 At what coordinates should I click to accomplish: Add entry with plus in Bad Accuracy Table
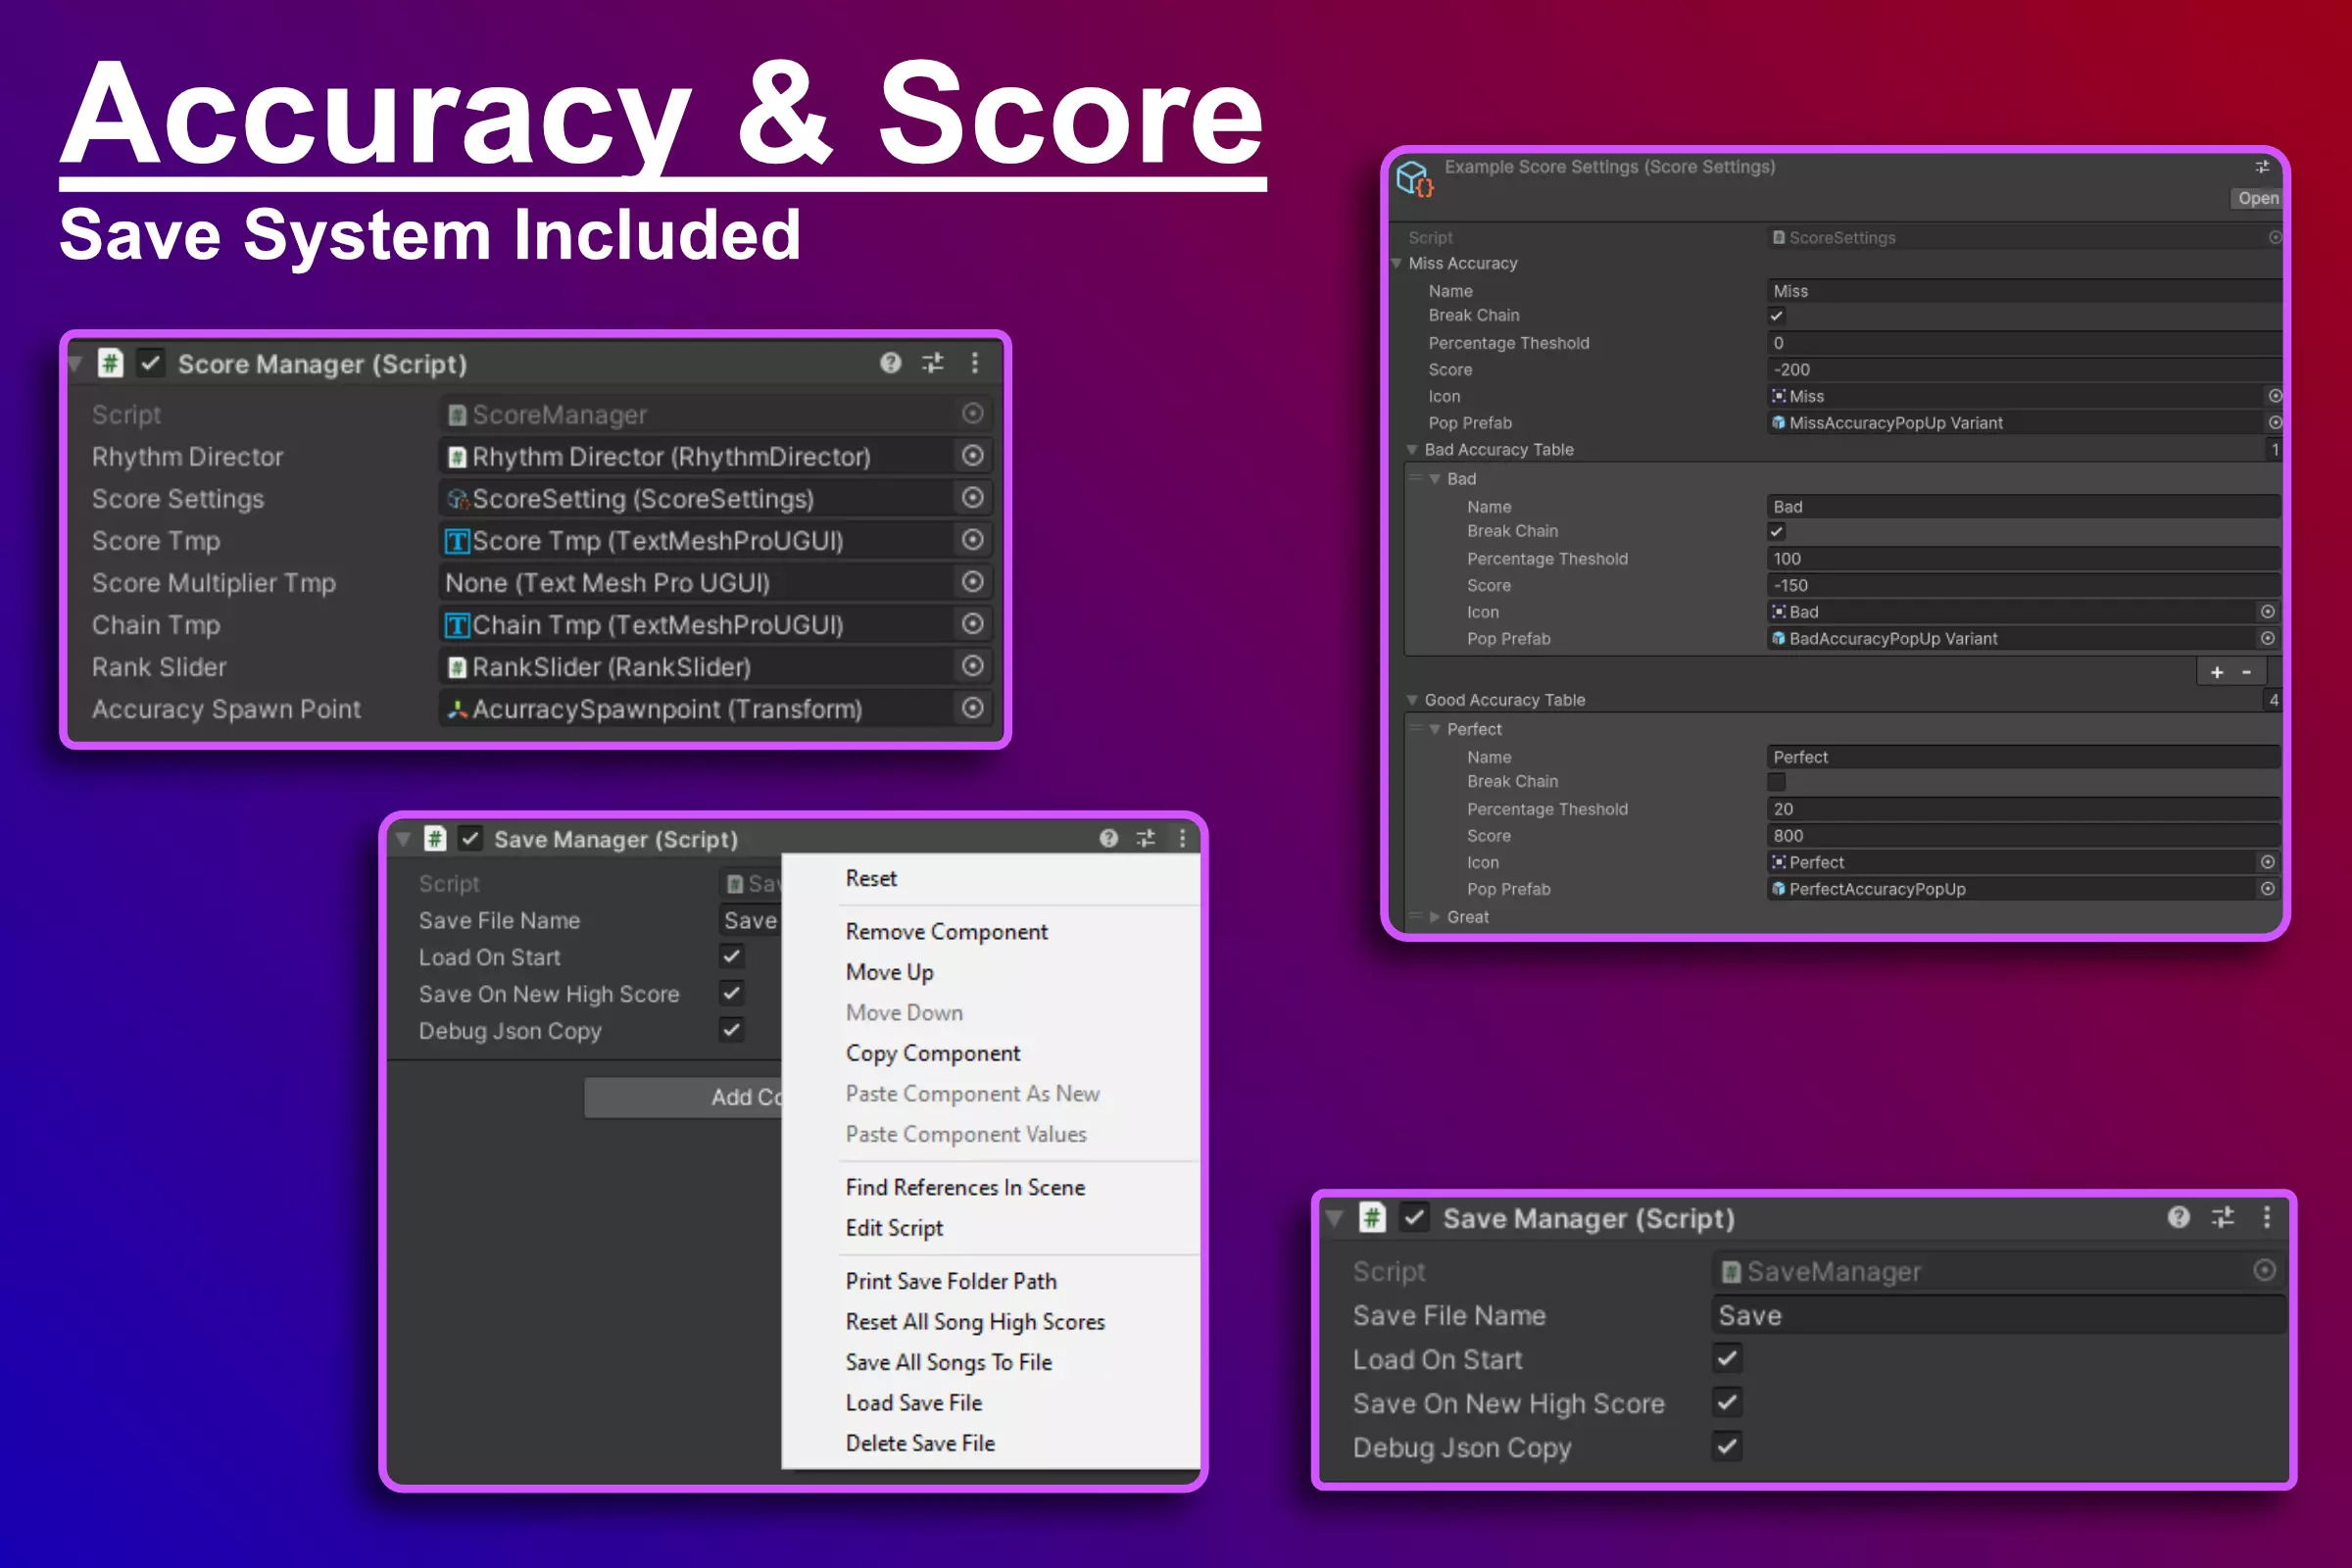(x=2217, y=672)
